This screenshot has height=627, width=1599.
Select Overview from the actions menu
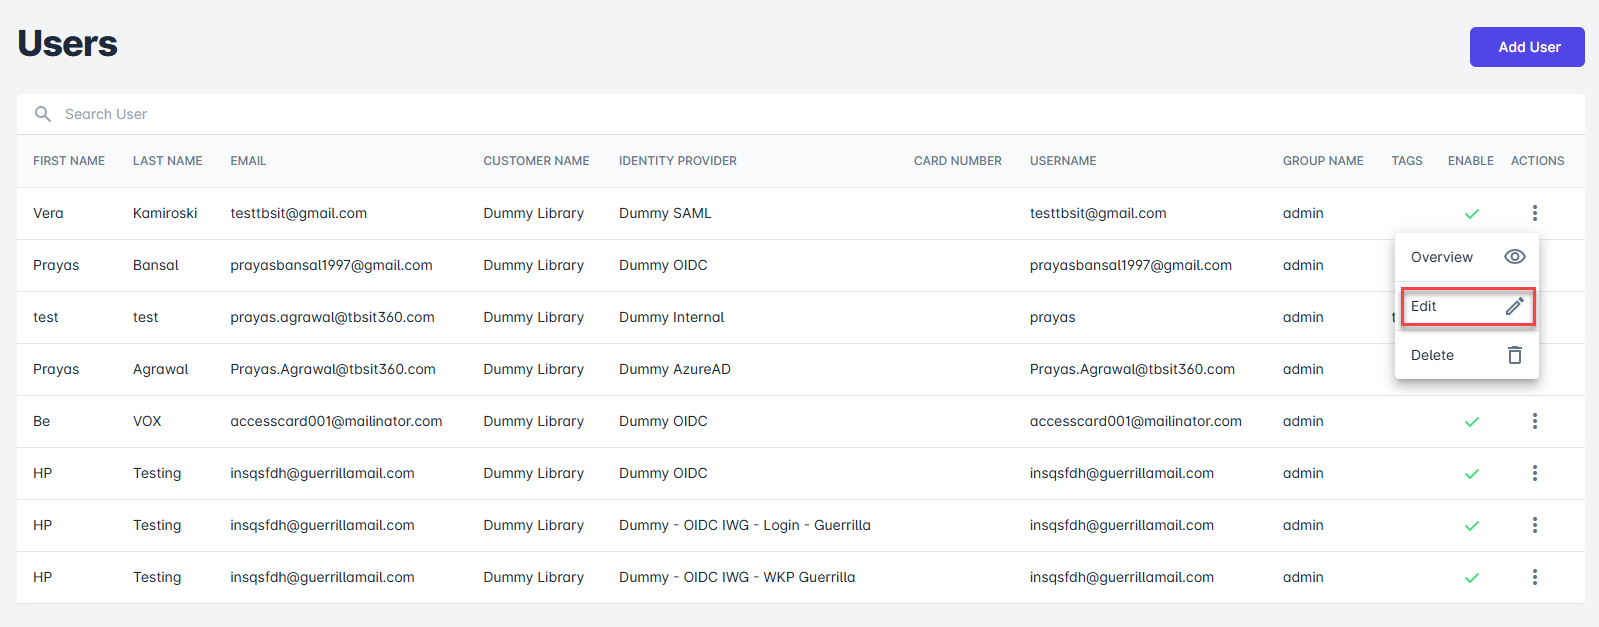point(1442,257)
